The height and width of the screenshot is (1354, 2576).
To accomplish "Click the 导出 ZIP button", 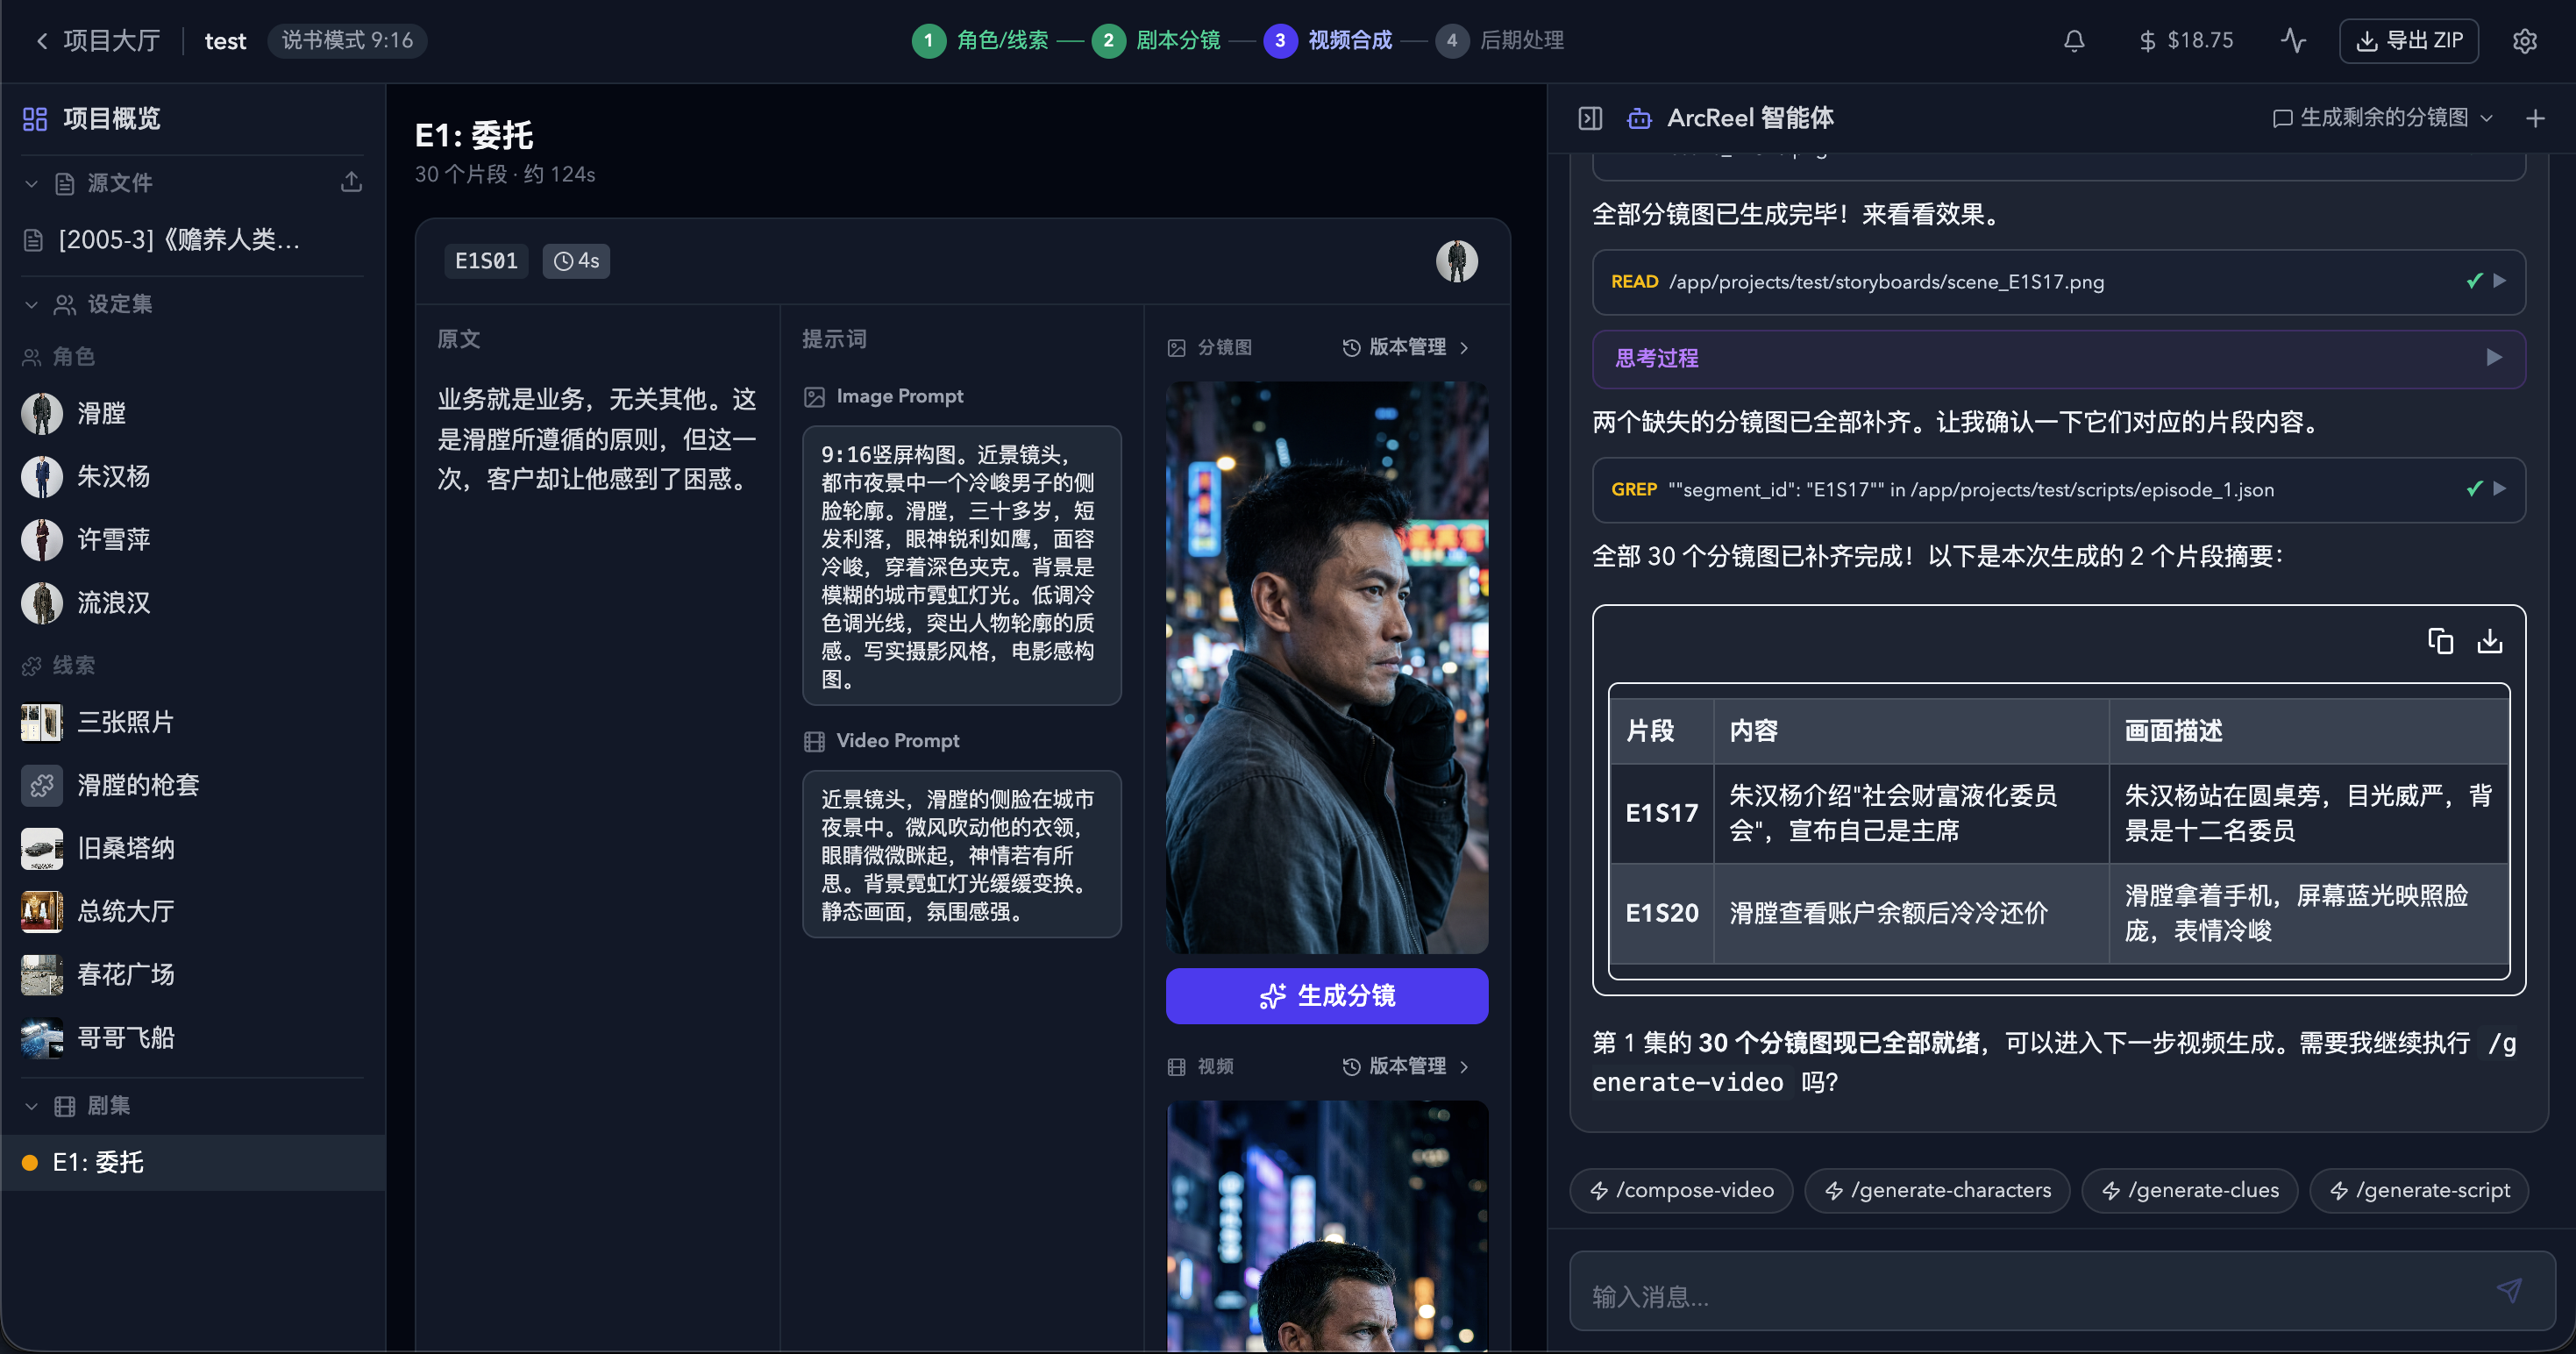I will [2409, 40].
